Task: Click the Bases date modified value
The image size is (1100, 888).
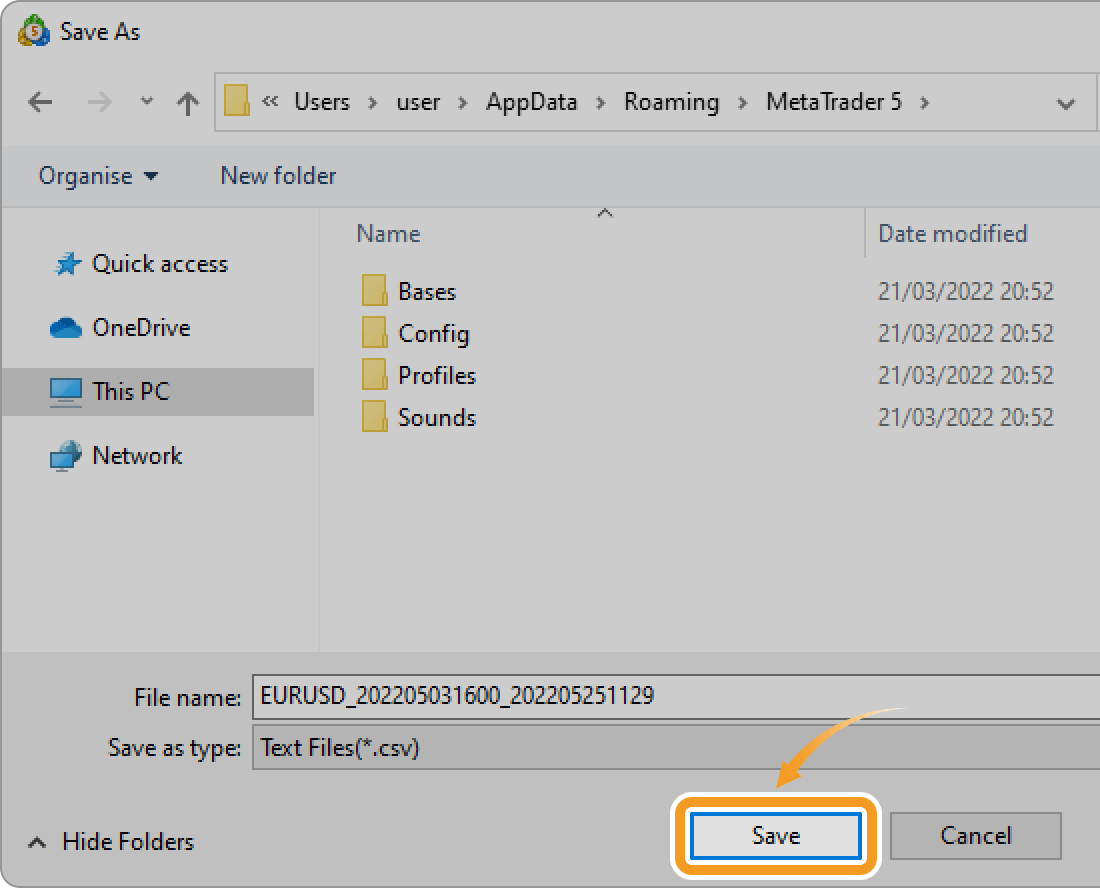Action: (965, 291)
